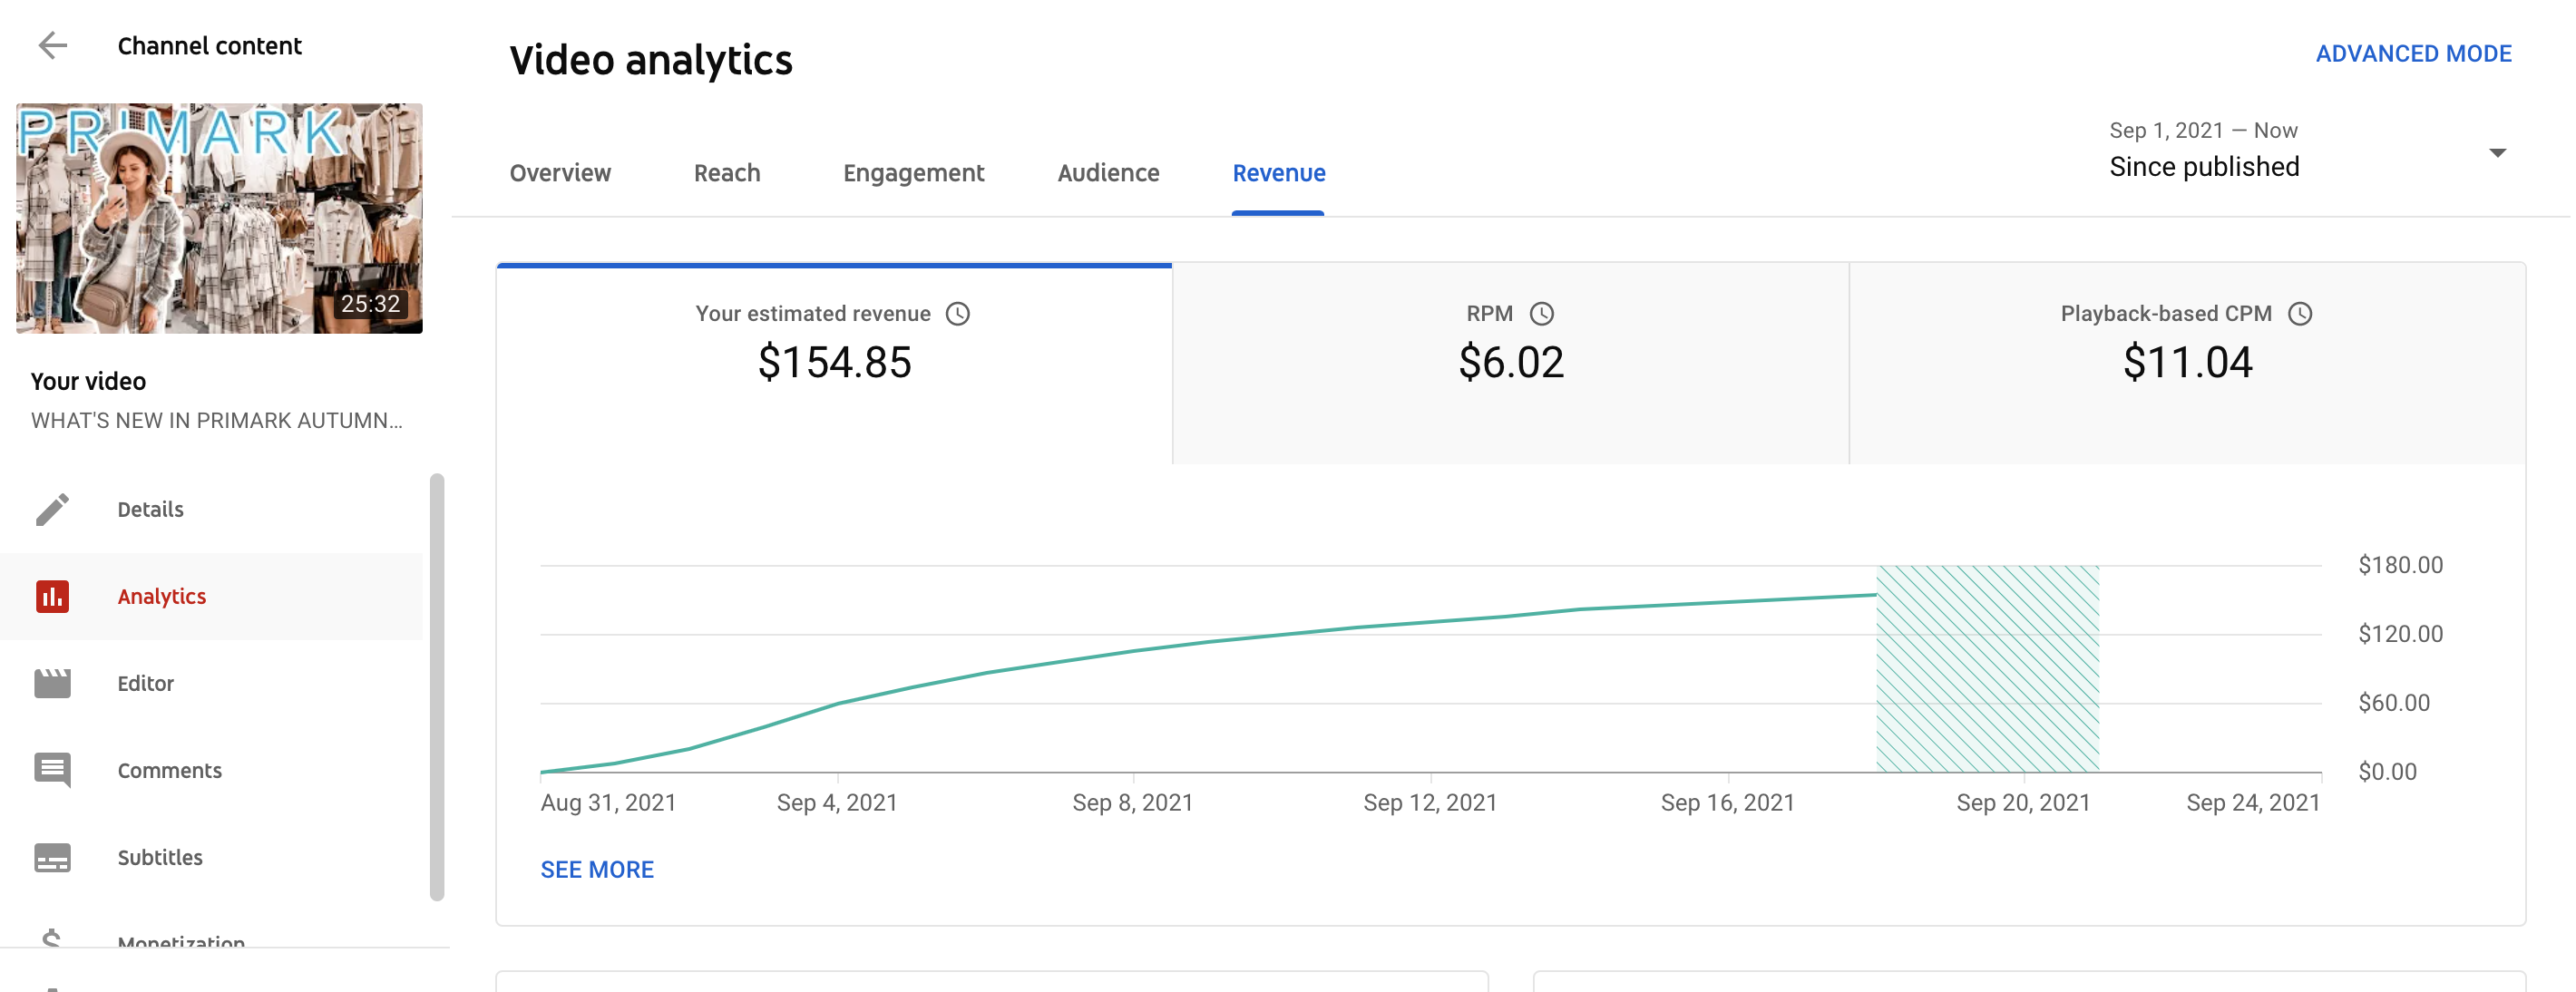Select the Playback-based CPM metric card
Image resolution: width=2576 pixels, height=992 pixels.
pyautogui.click(x=2187, y=363)
